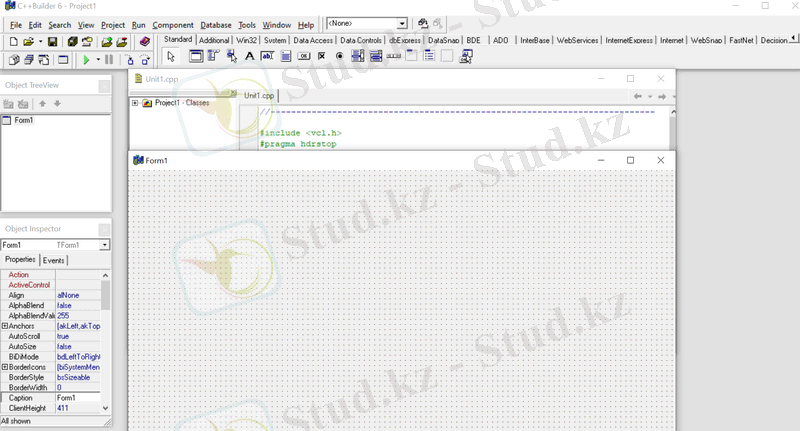Viewport: 800px width, 431px height.
Task: Select the Panel component icon
Action: tap(447, 56)
